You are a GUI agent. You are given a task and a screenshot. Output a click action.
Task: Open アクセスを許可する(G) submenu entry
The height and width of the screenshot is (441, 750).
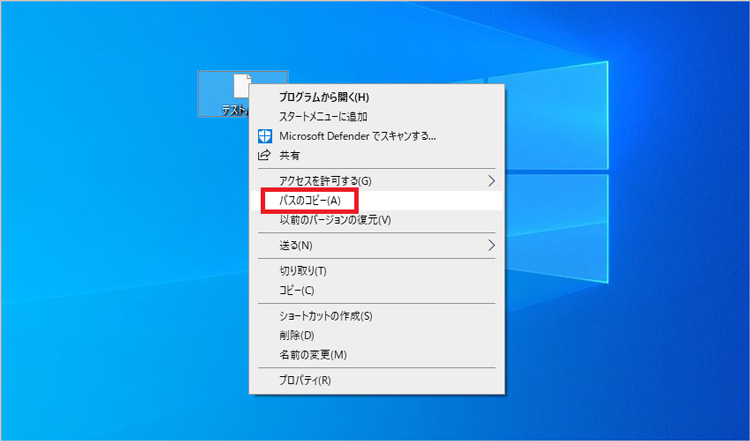coord(376,181)
